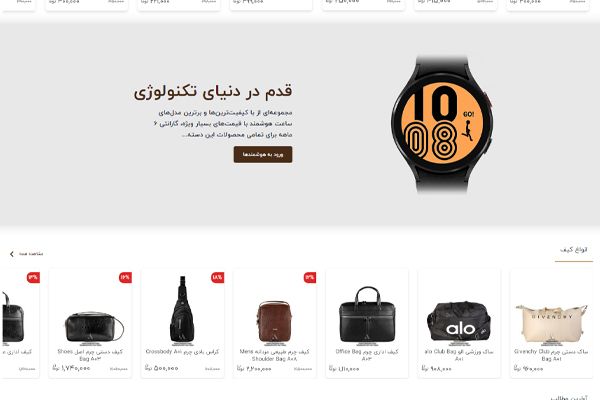
Task: Open the alo Club Bag product image
Action: (x=459, y=324)
